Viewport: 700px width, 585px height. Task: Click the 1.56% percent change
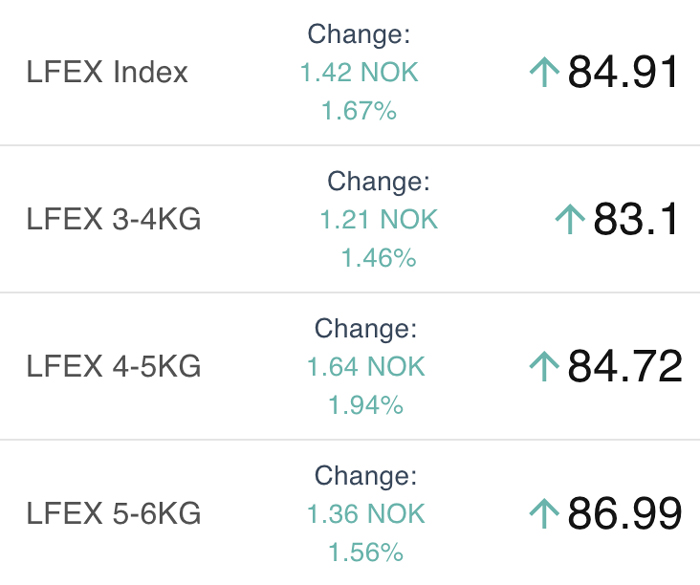coord(366,552)
